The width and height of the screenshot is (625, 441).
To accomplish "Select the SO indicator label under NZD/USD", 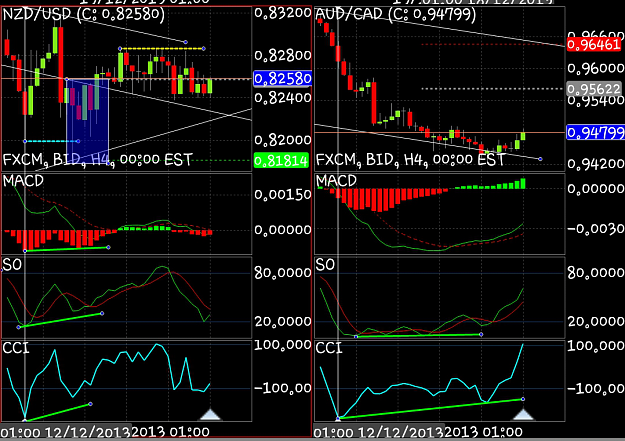I will (x=12, y=265).
